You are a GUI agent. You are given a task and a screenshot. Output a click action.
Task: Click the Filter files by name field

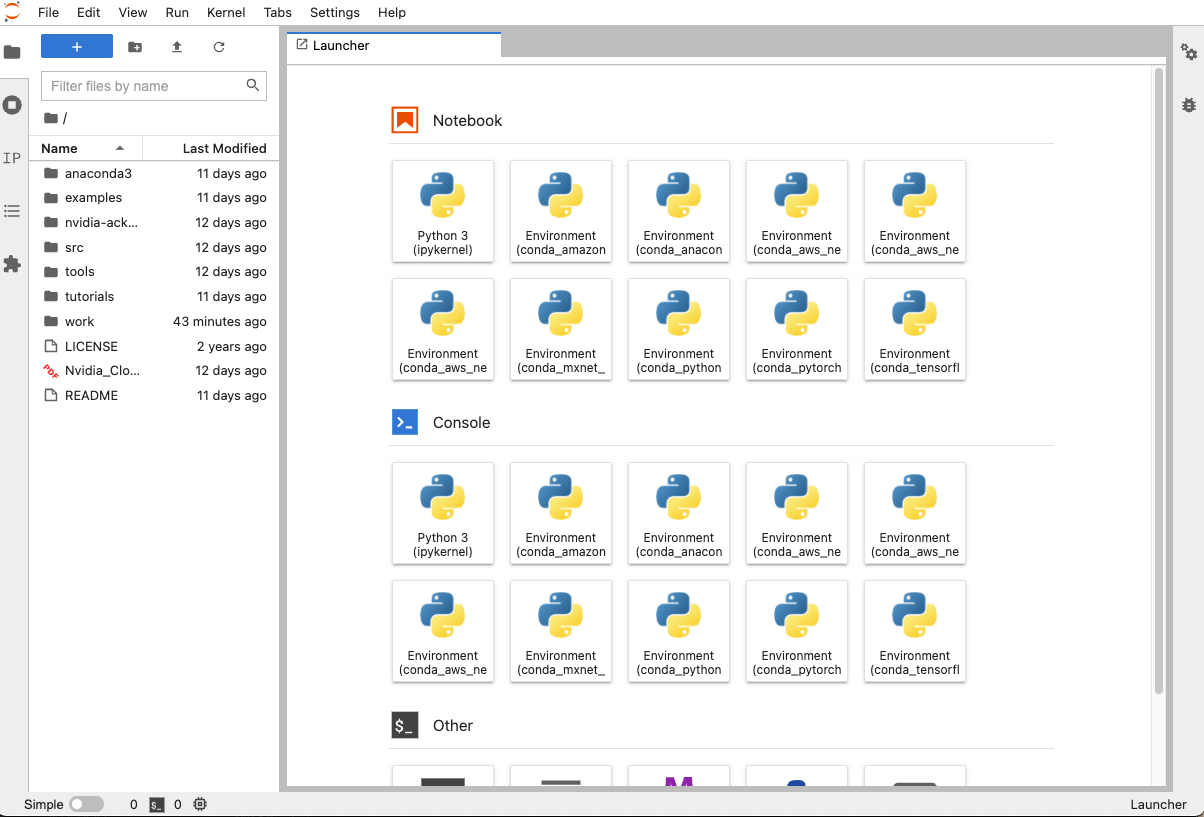[145, 86]
